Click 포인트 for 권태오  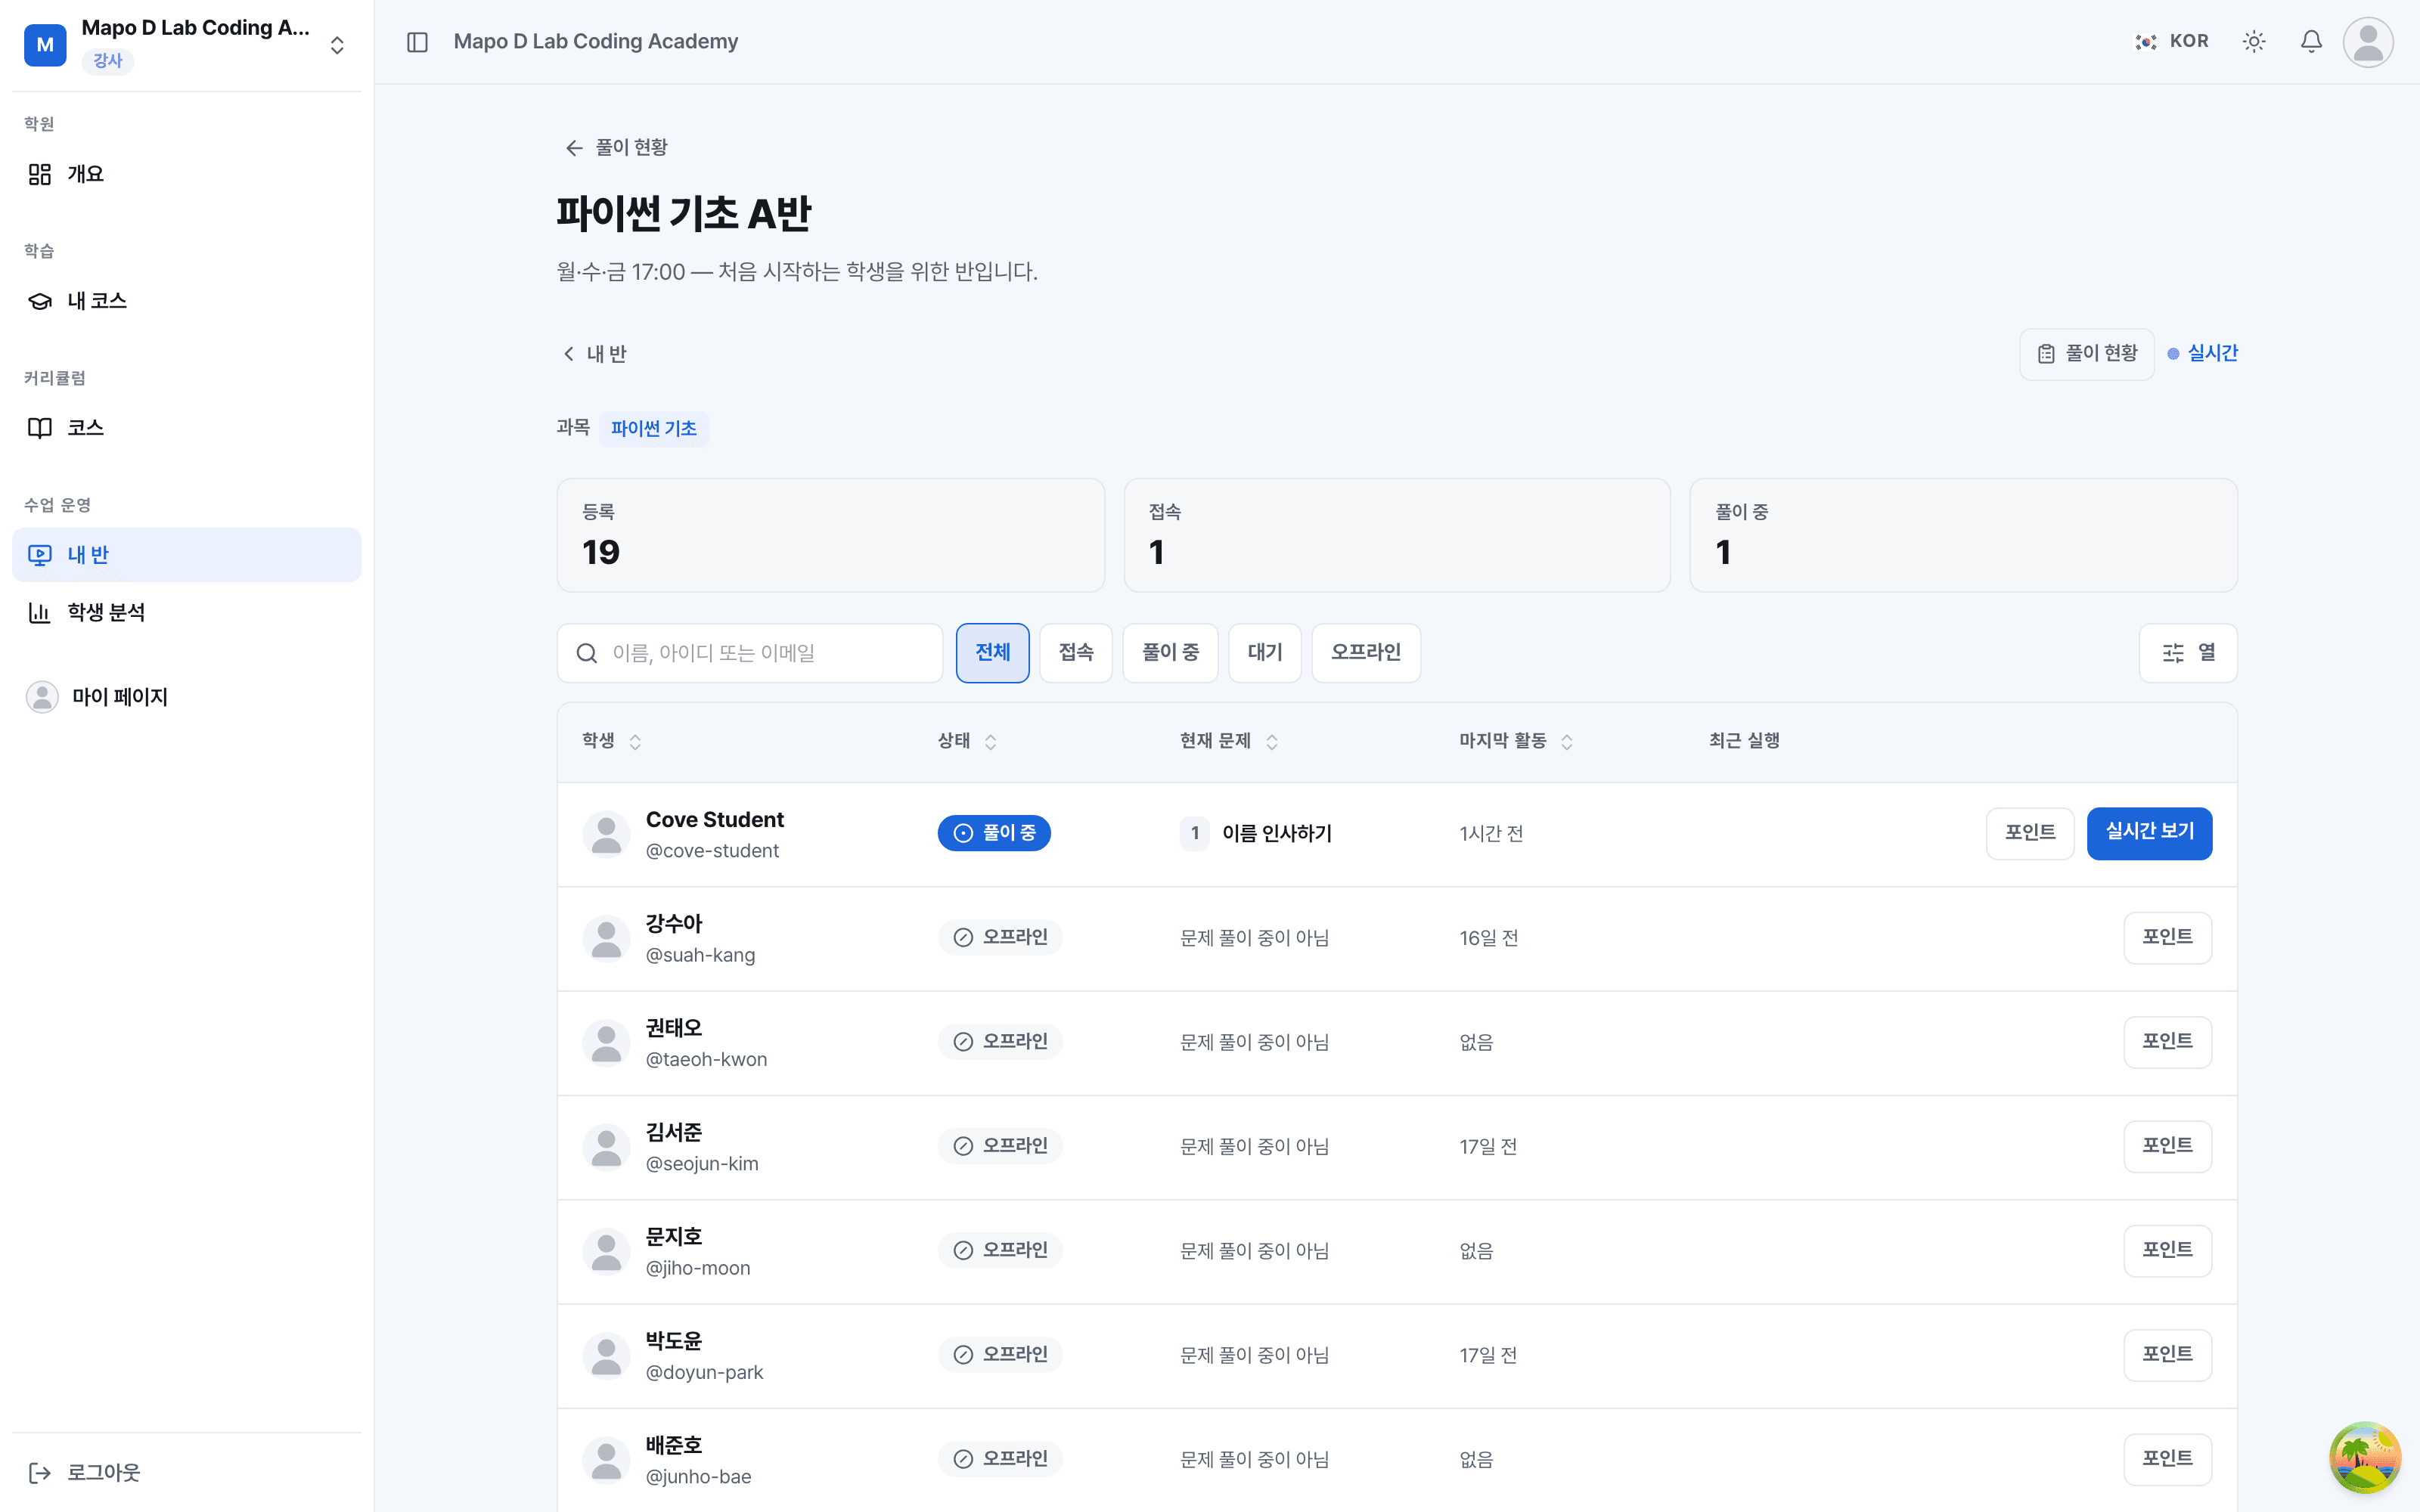pos(2167,1042)
